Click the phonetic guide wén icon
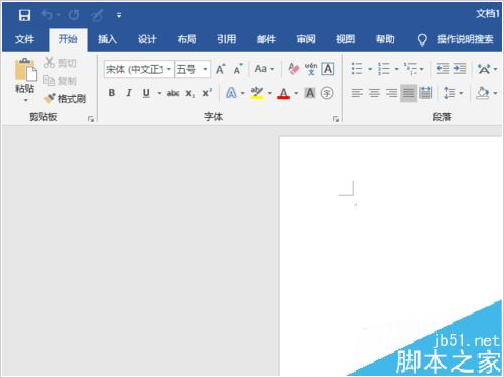504x378 pixels. (311, 69)
